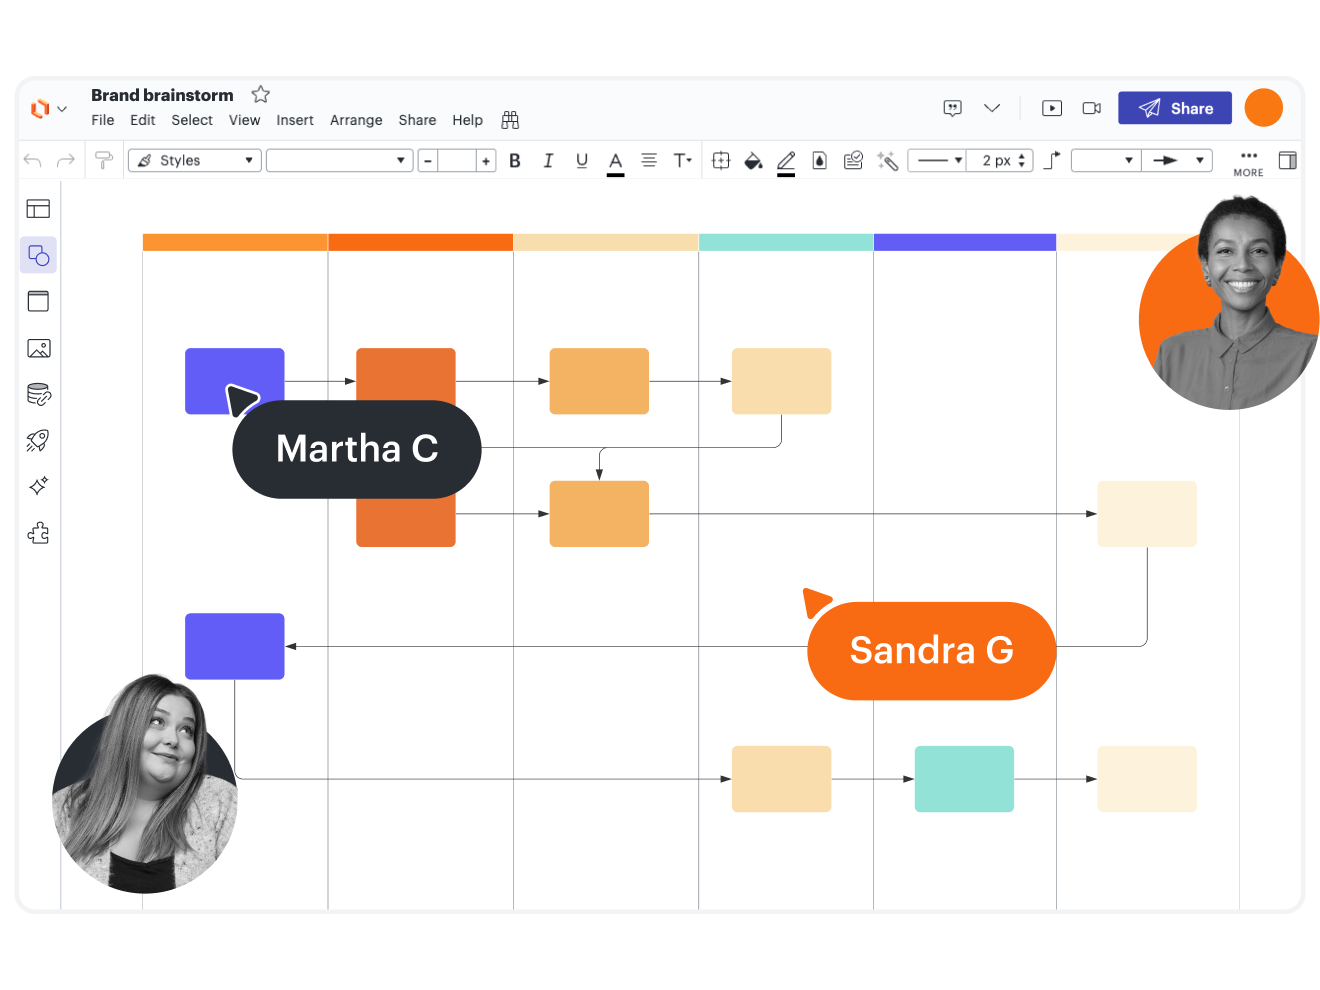This screenshot has height=990, width=1320.
Task: Click the puzzle piece integrations icon
Action: coord(38,533)
